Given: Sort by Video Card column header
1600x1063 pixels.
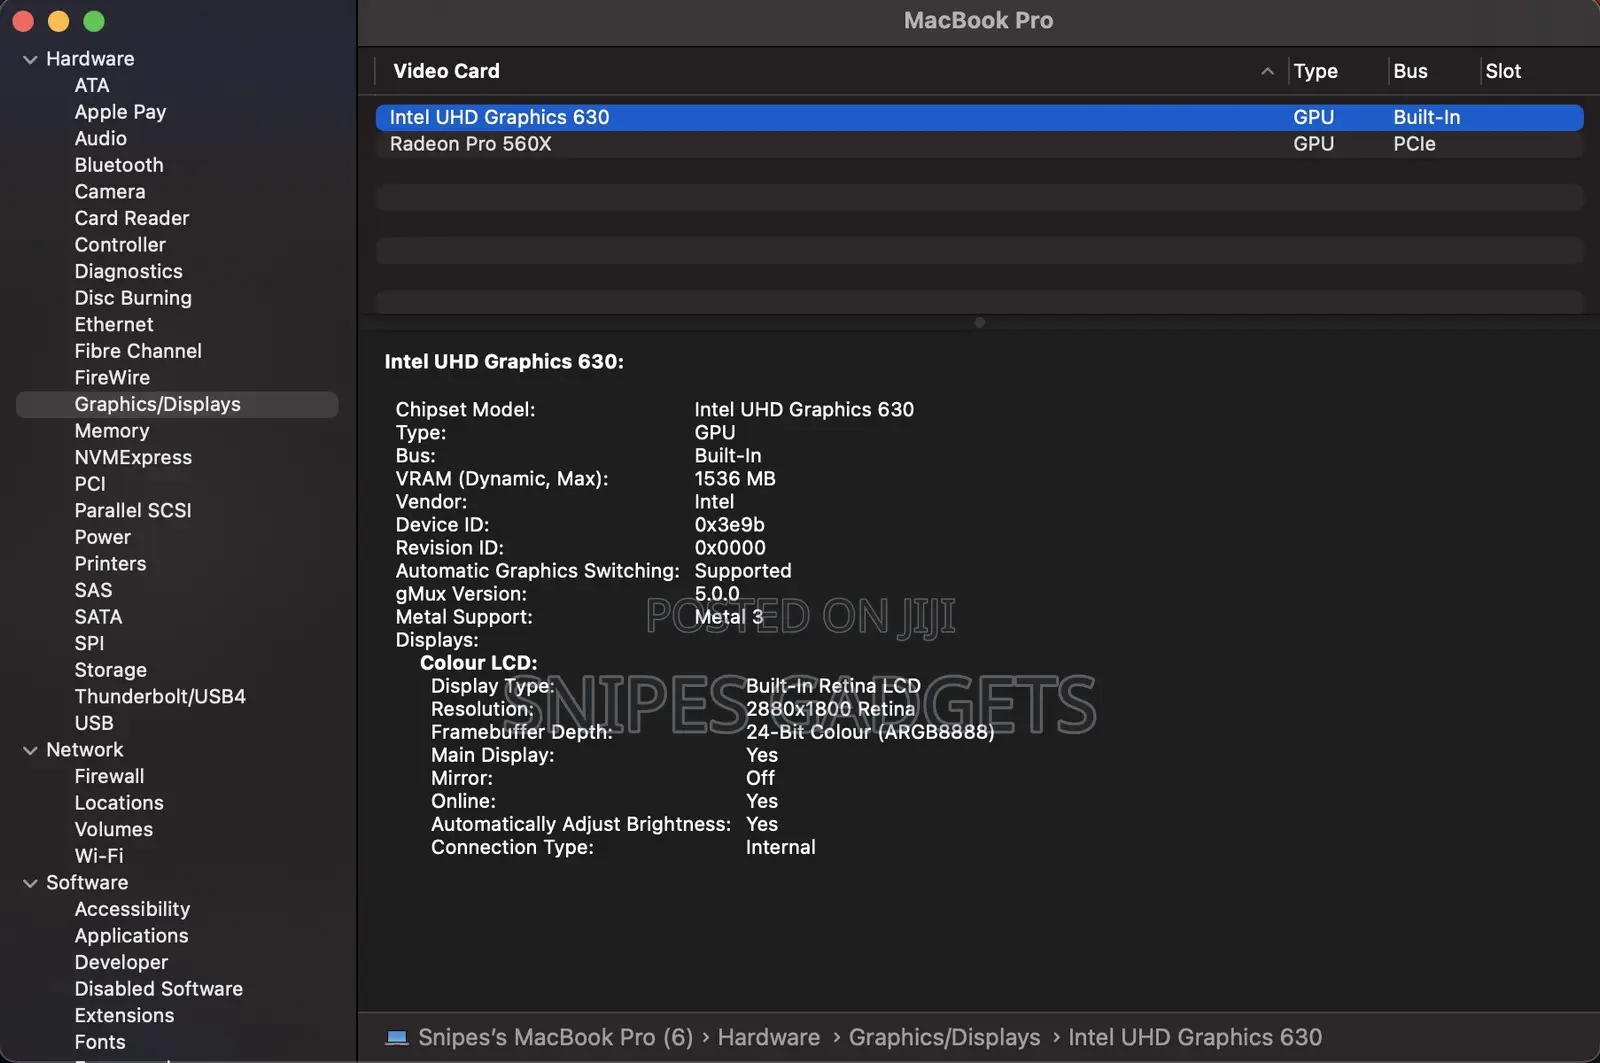Looking at the screenshot, I should pyautogui.click(x=446, y=71).
